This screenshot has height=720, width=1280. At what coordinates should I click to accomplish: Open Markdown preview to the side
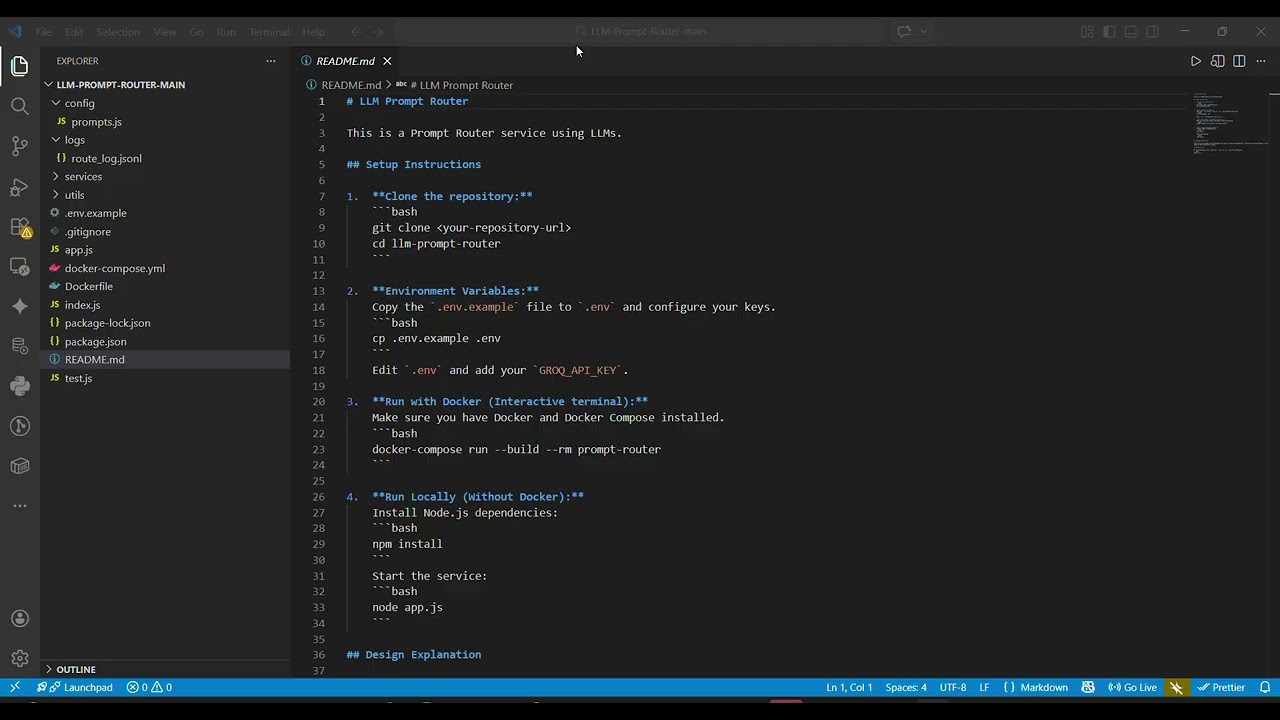pos(1217,61)
